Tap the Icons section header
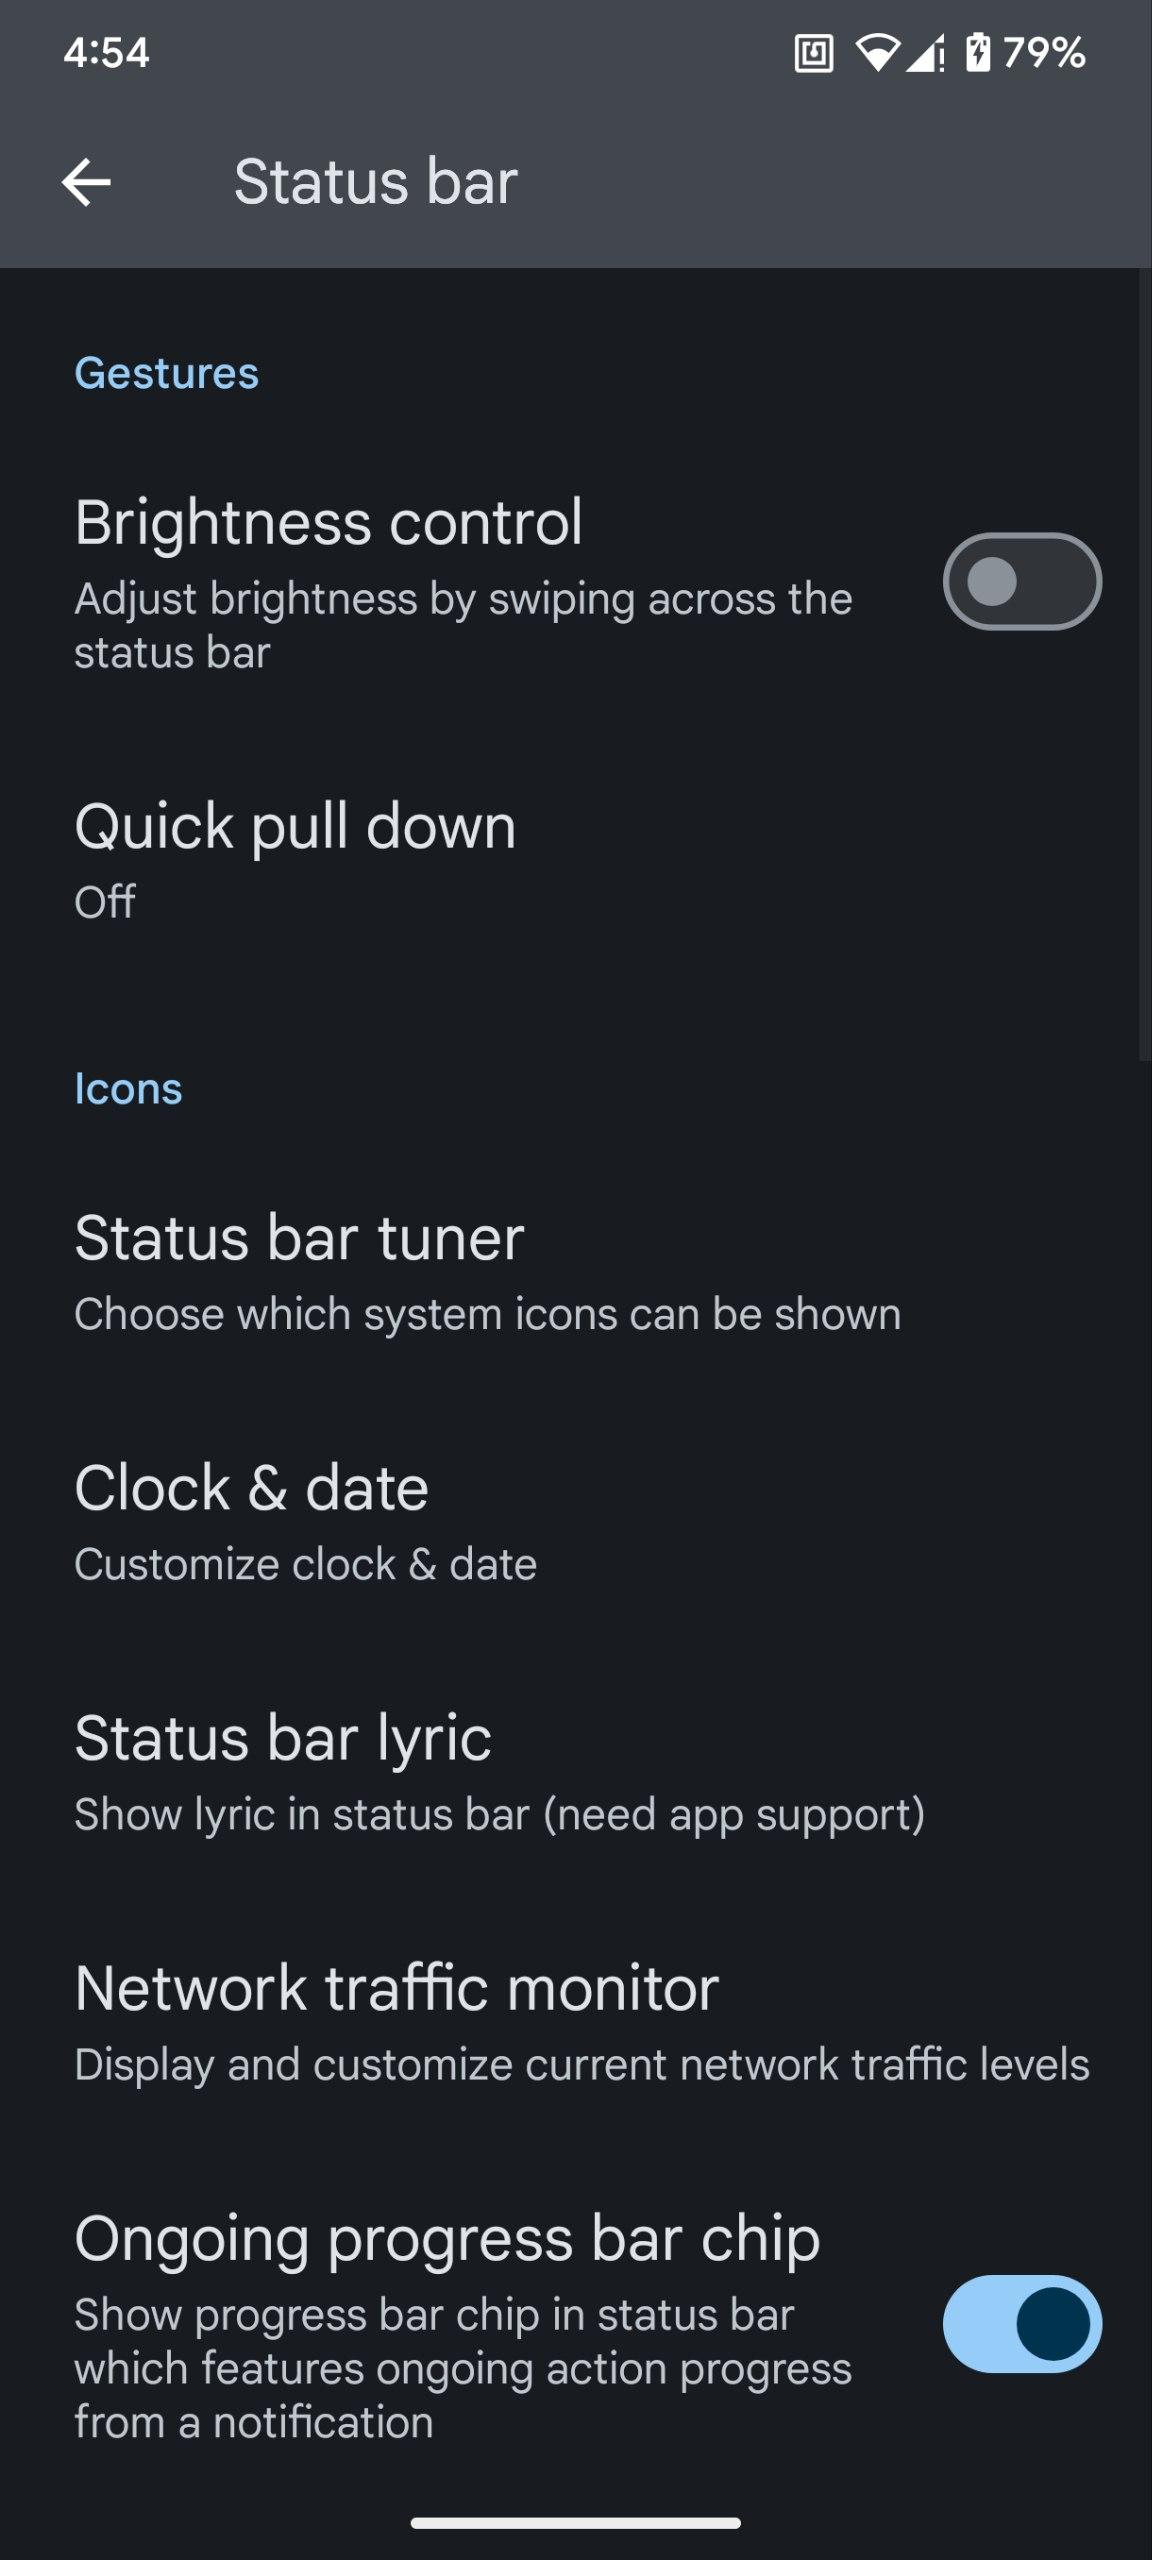Screen dimensions: 1152x2560 point(128,1089)
